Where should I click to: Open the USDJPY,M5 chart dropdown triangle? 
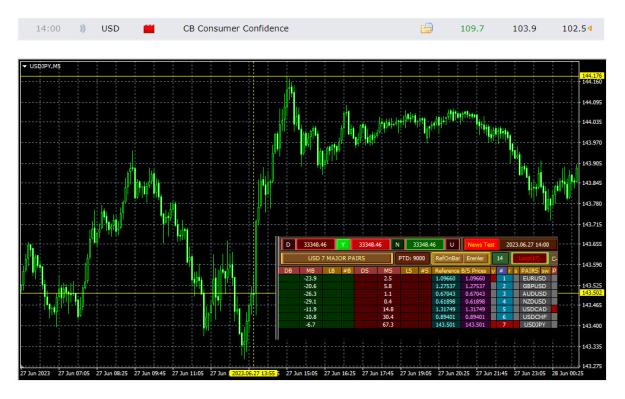(25, 66)
